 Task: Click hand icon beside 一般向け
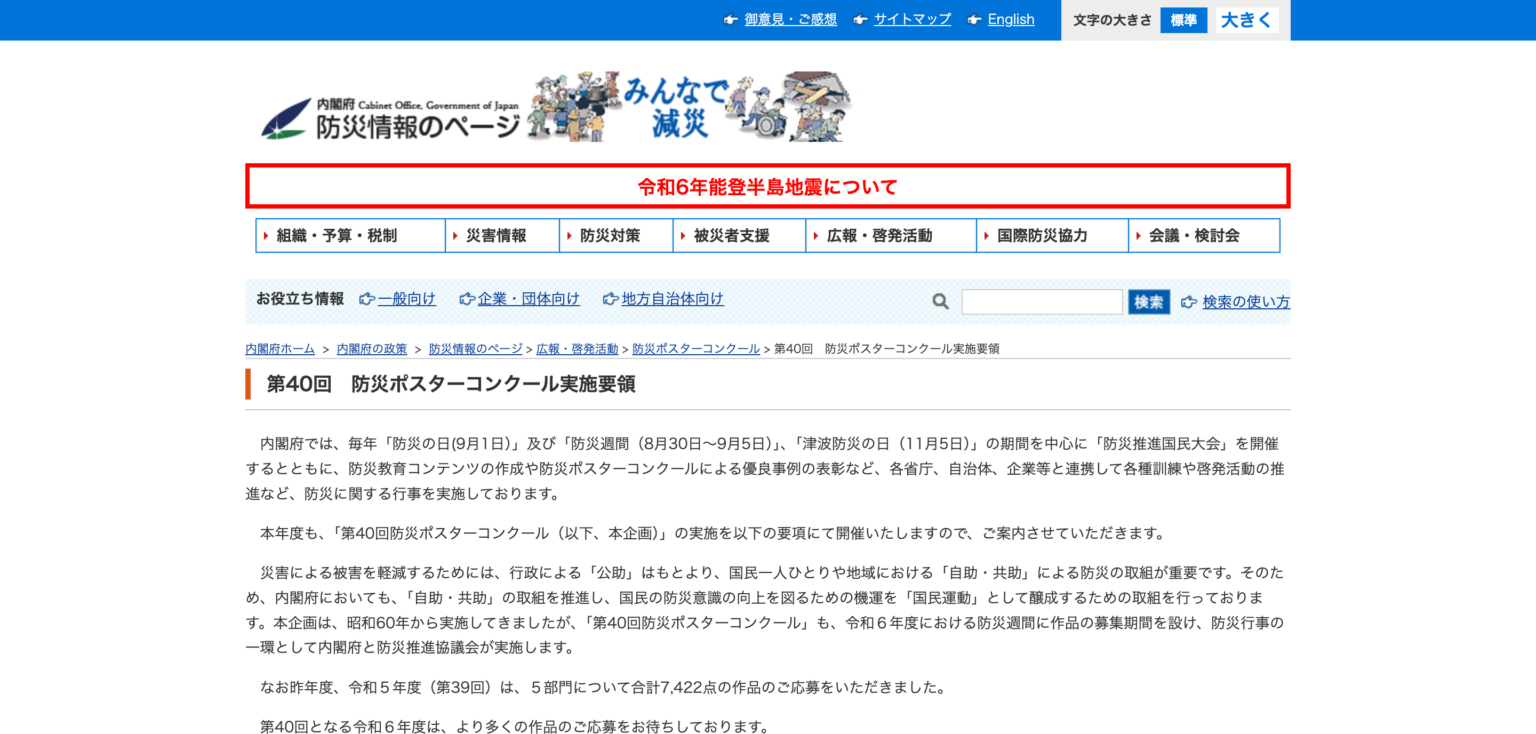367,299
